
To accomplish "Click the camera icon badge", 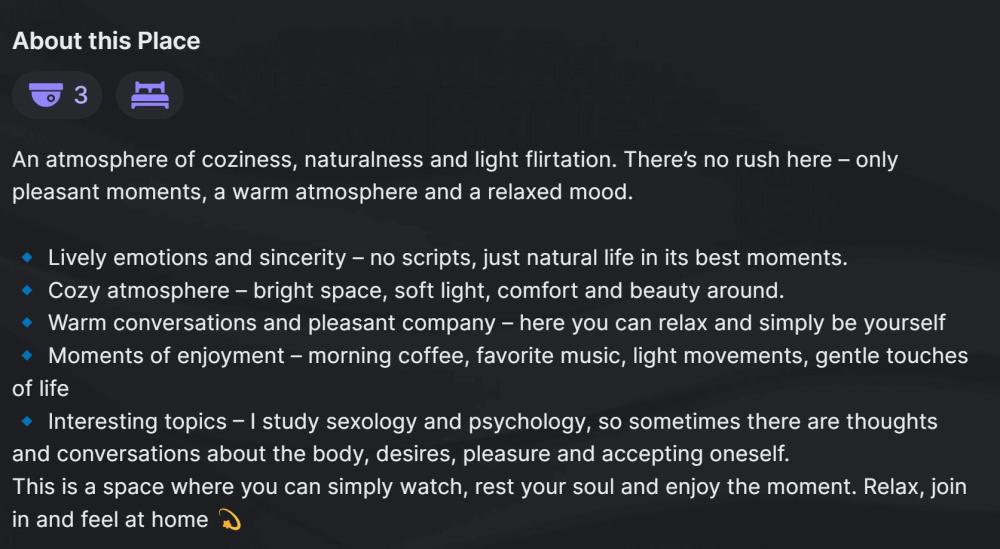I will pyautogui.click(x=46, y=95).
